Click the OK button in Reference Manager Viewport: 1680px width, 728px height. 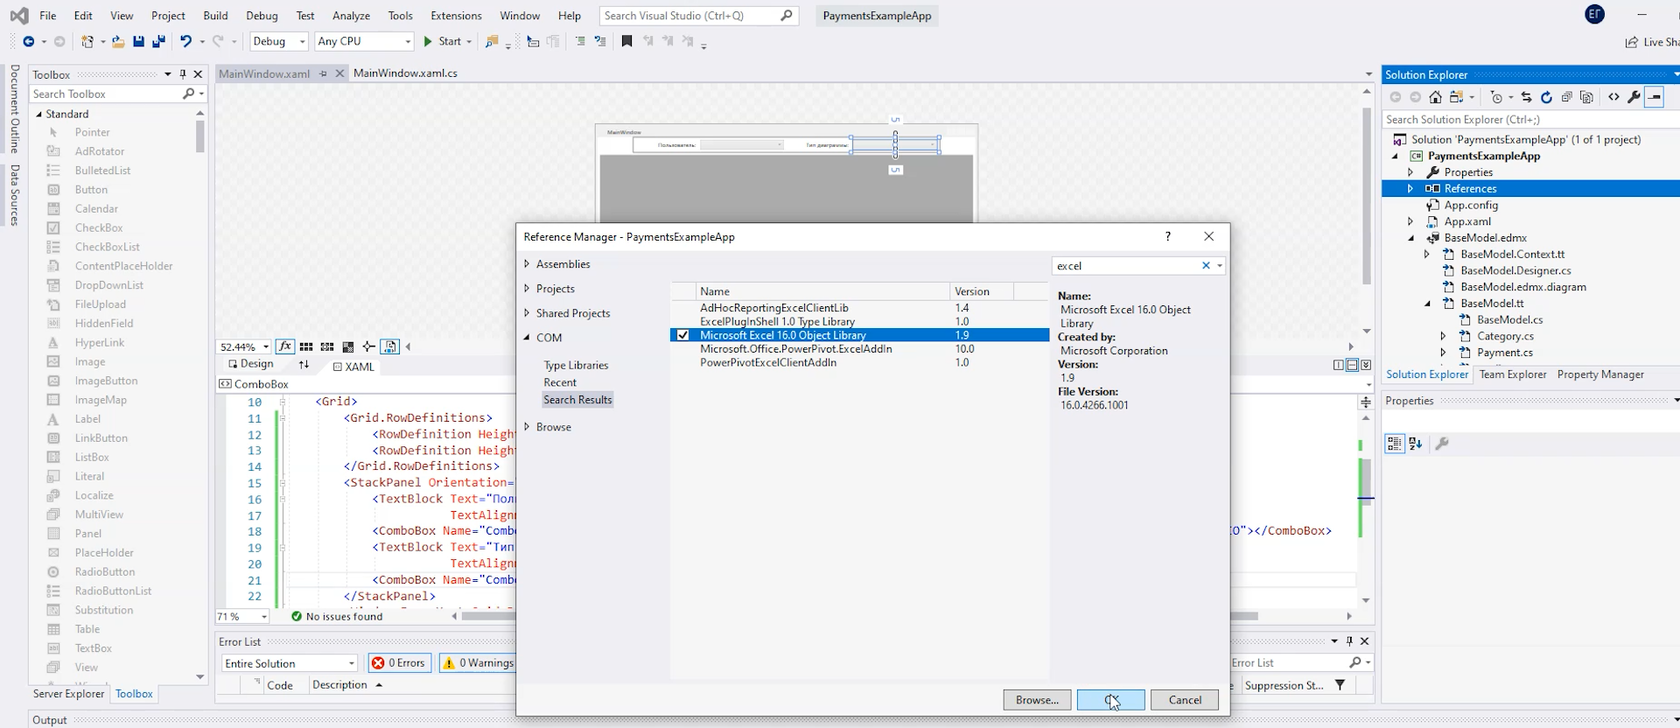point(1111,700)
